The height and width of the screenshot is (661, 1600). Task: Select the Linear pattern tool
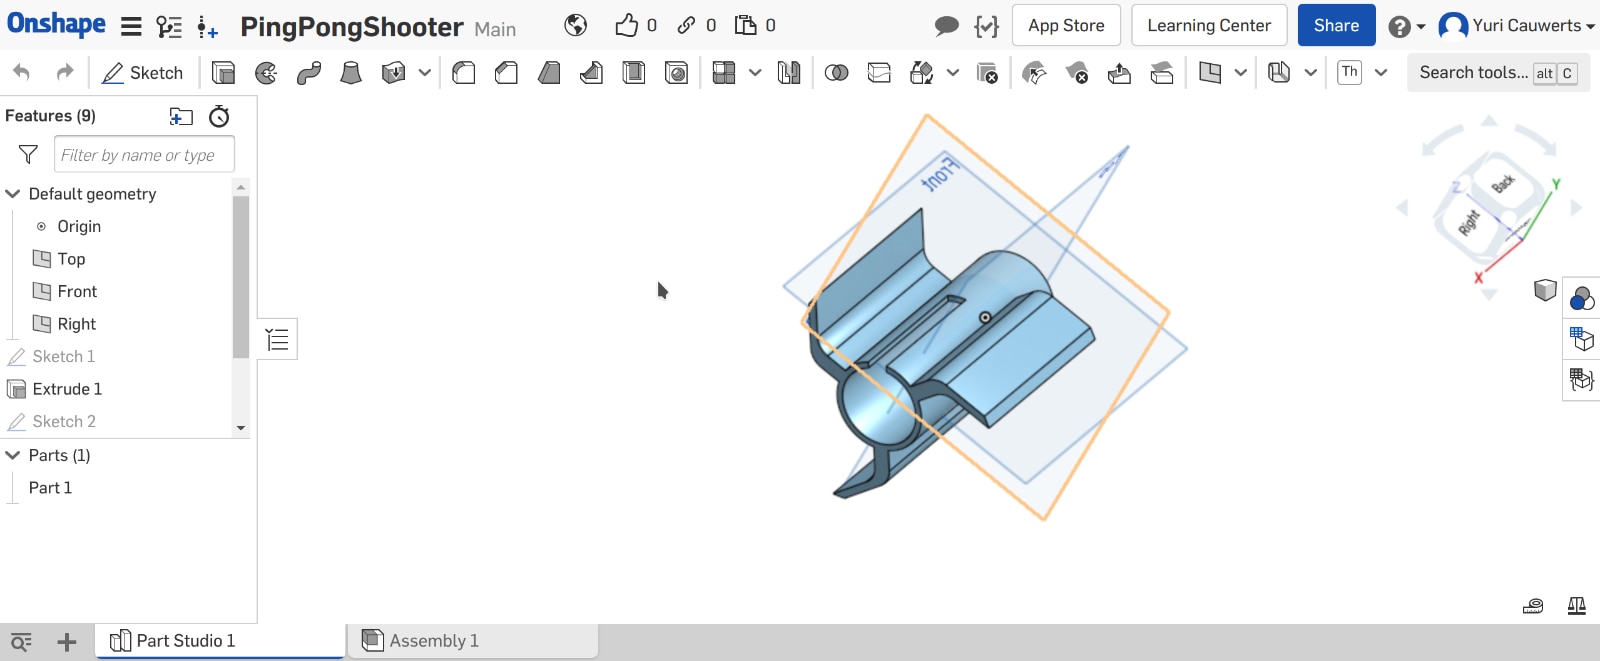(724, 72)
